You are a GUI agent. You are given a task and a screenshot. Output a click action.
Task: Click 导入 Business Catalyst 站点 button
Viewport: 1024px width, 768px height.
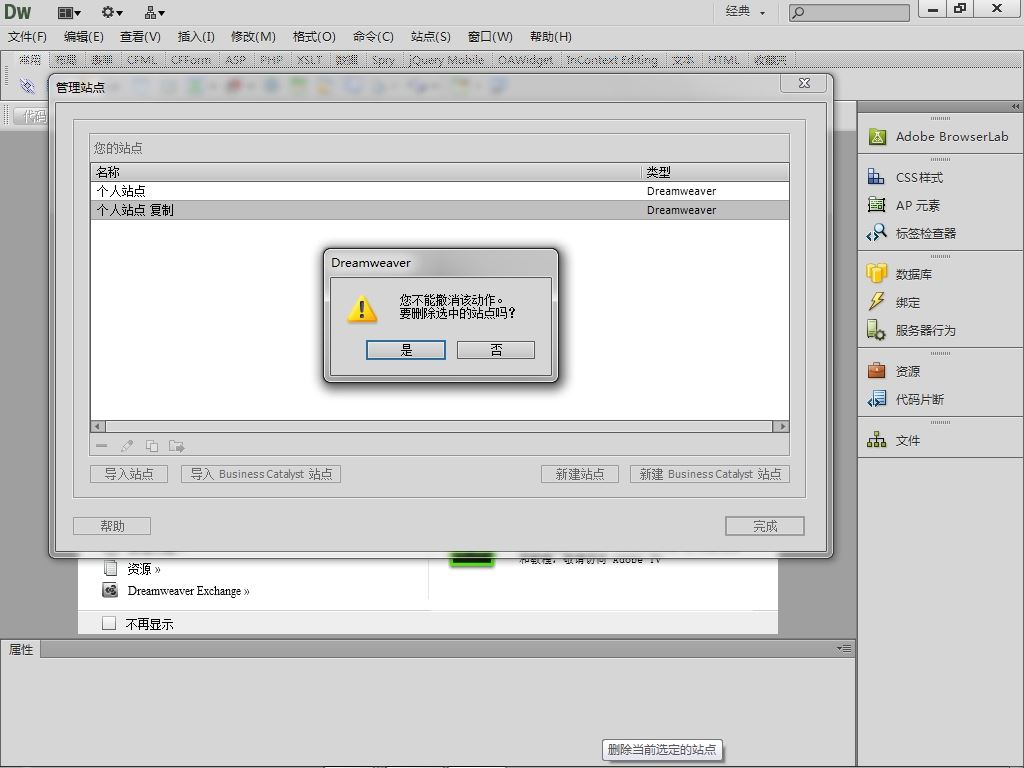(261, 473)
